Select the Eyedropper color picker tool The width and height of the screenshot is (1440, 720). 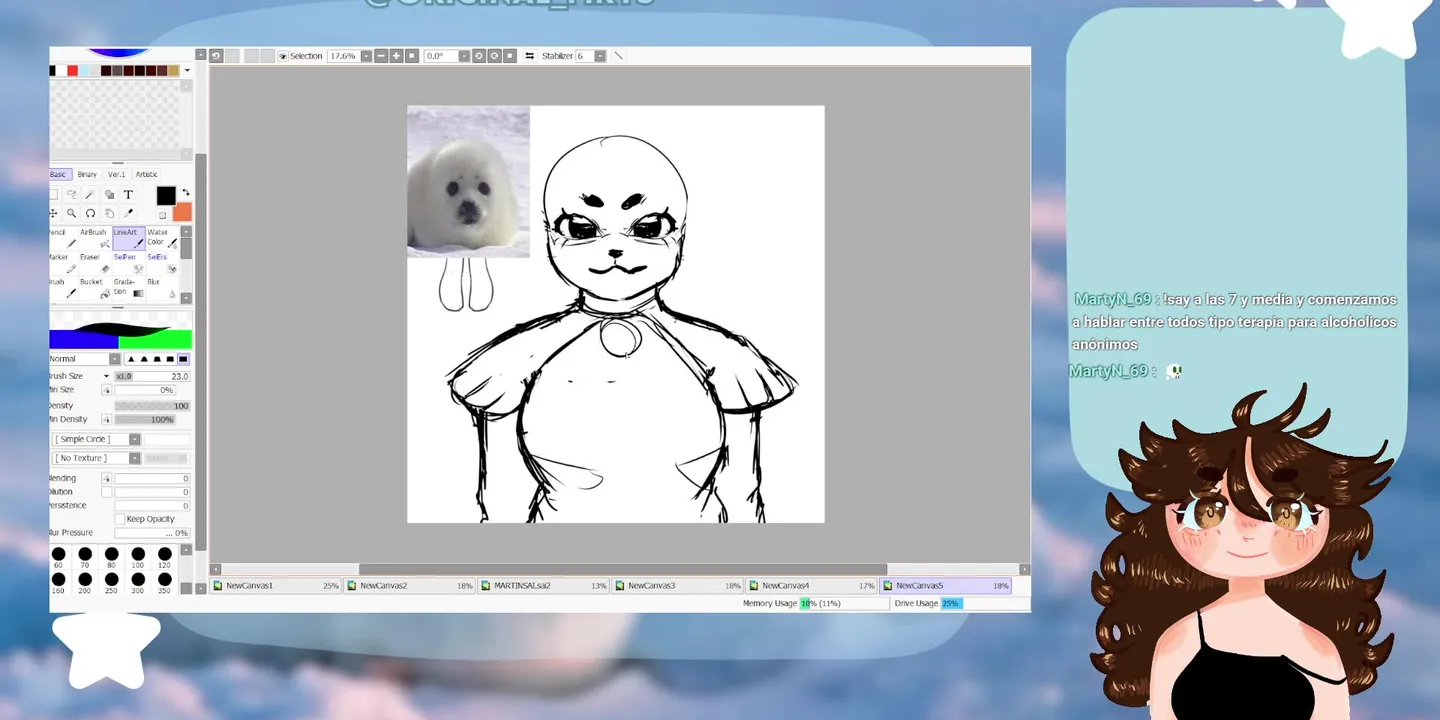coord(128,213)
